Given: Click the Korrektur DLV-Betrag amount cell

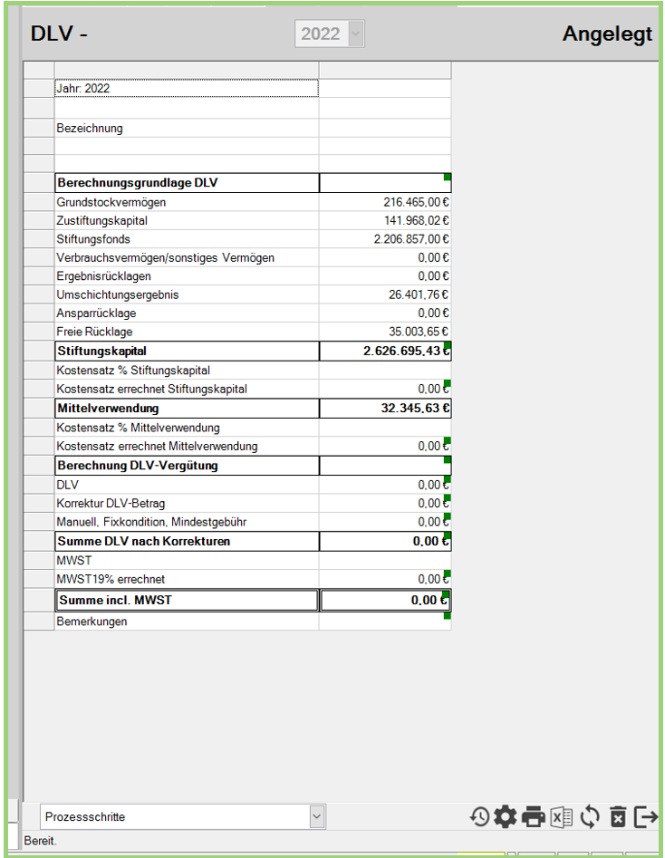Looking at the screenshot, I should (385, 503).
